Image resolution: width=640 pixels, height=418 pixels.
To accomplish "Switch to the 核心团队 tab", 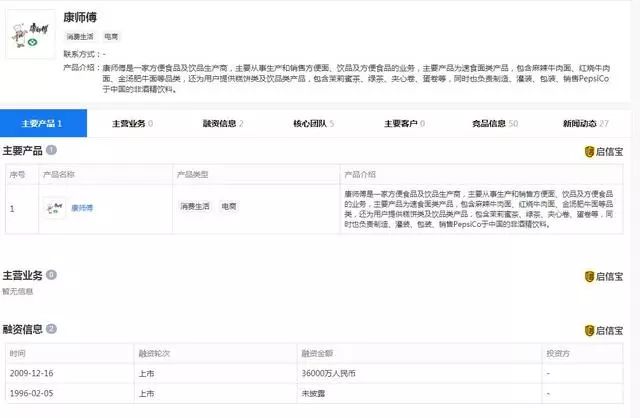I will point(313,123).
